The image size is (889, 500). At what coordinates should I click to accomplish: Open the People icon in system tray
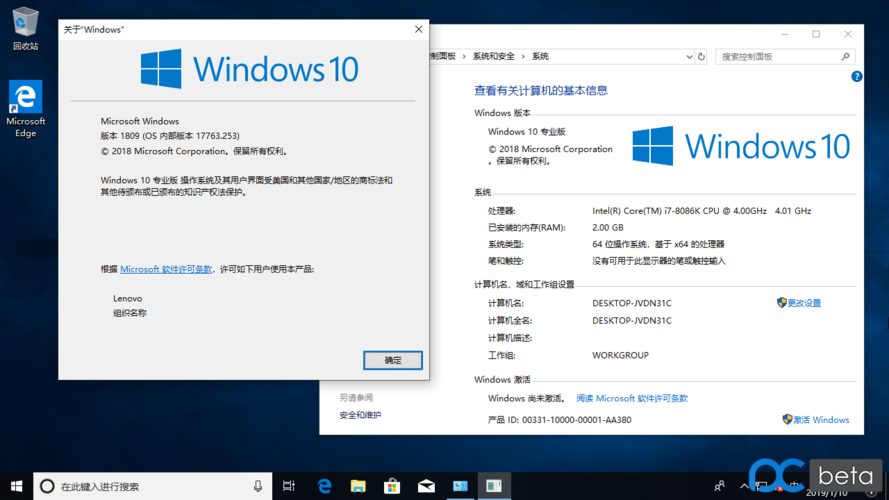719,486
